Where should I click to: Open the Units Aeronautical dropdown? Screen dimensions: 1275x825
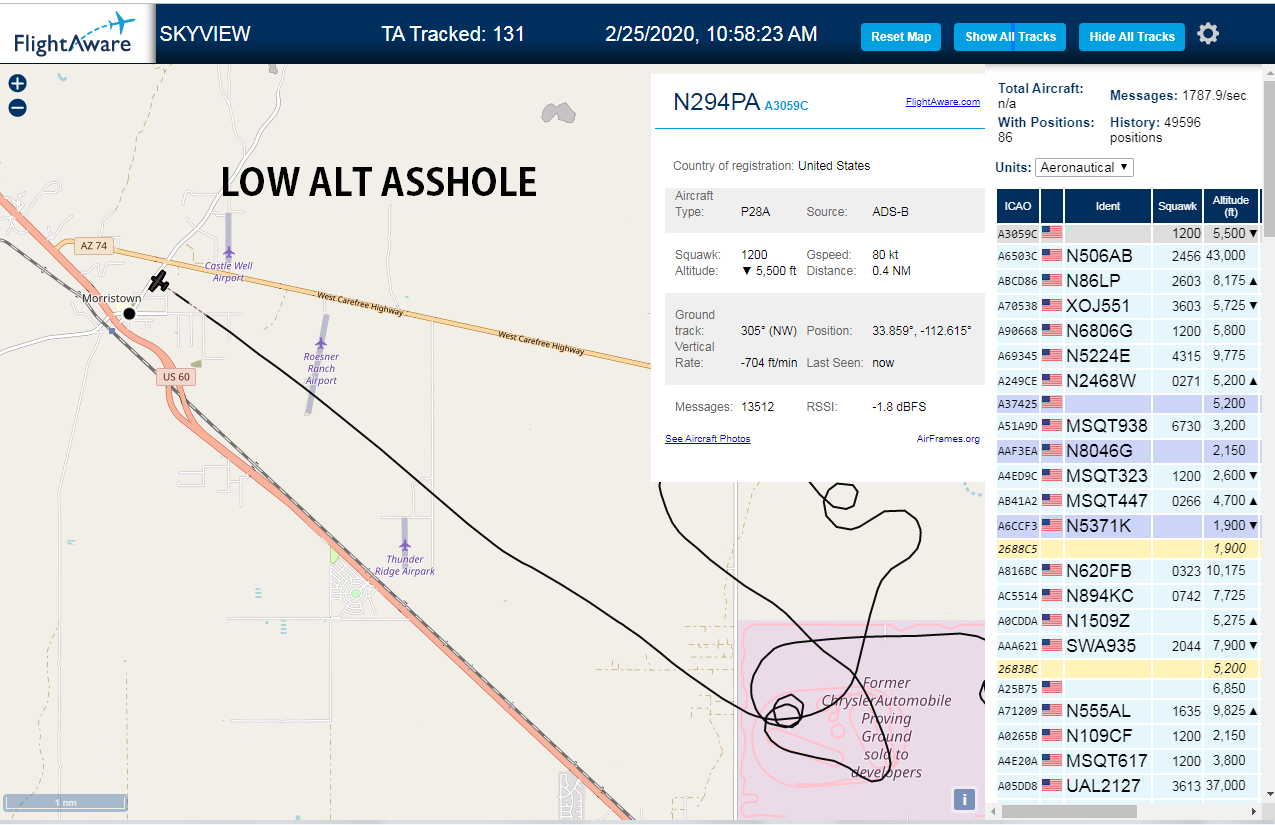[1085, 167]
